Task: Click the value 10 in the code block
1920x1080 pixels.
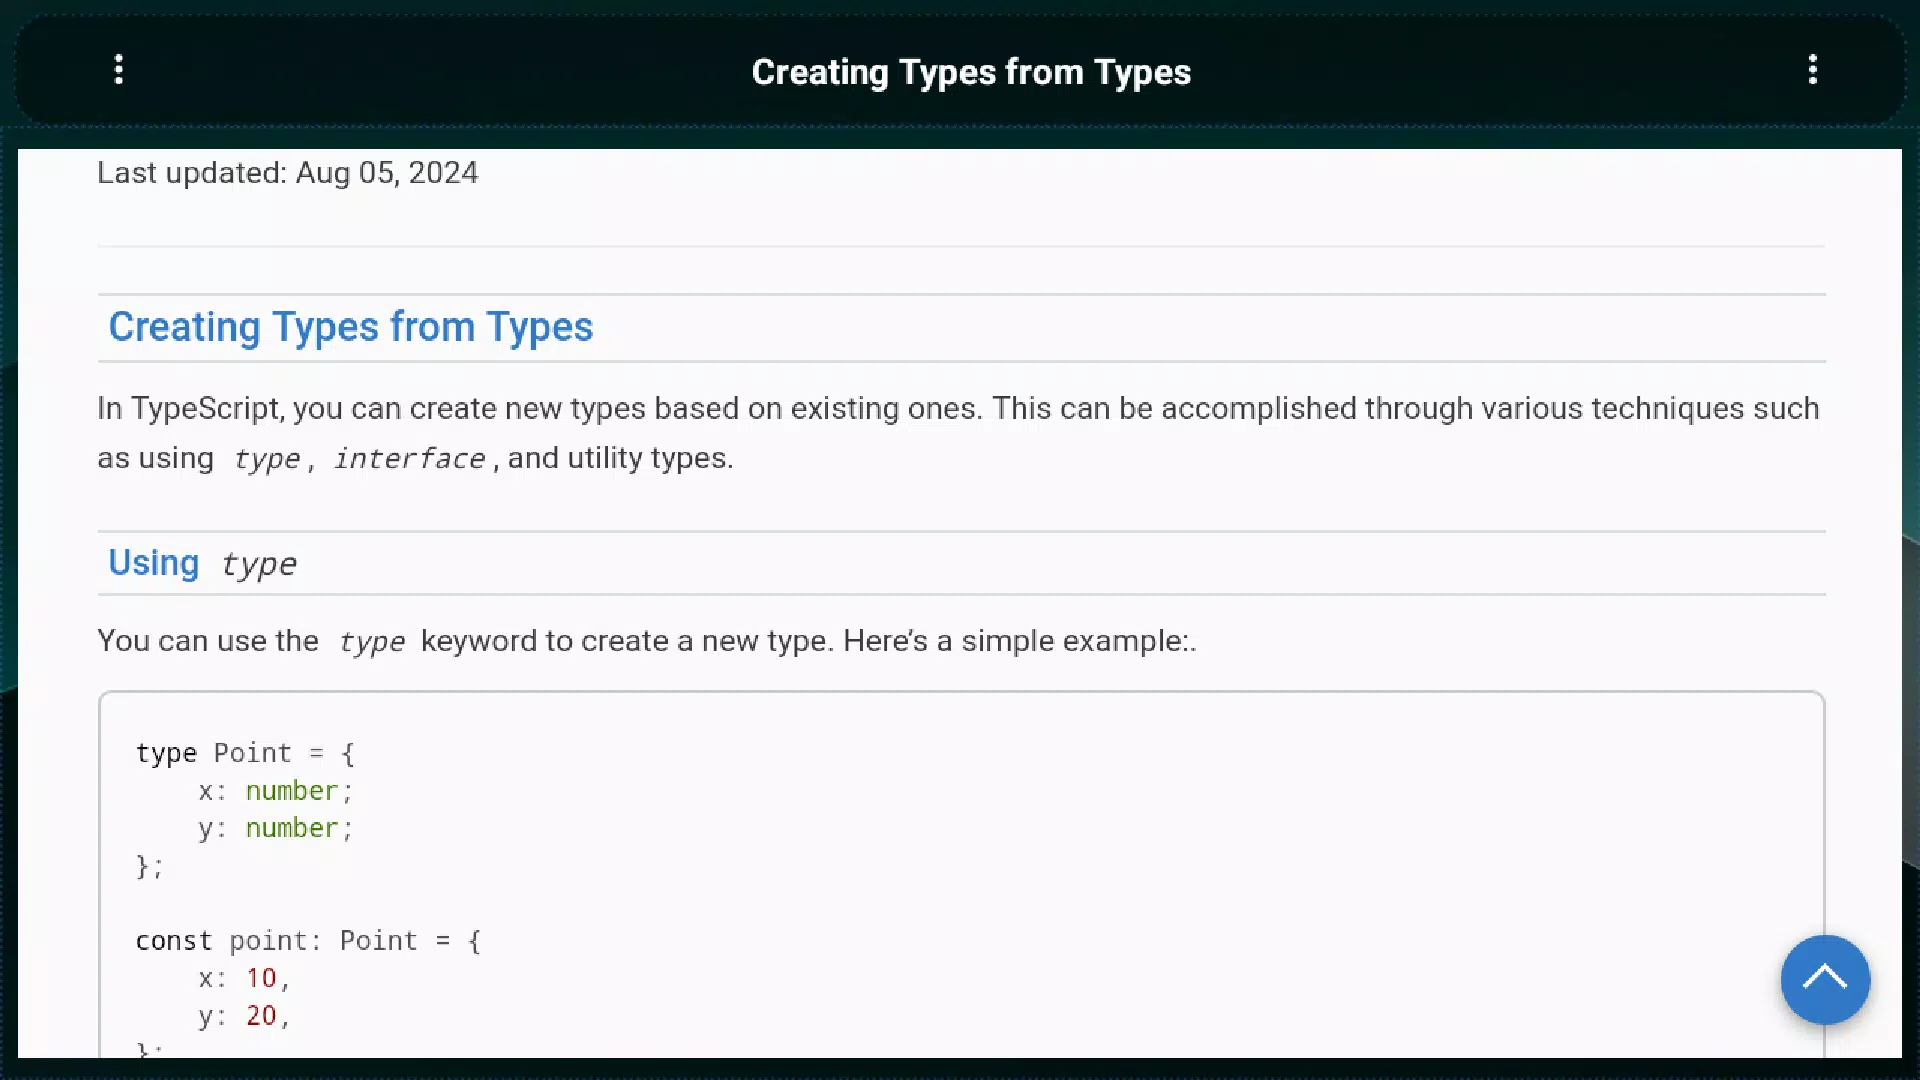Action: 261,978
